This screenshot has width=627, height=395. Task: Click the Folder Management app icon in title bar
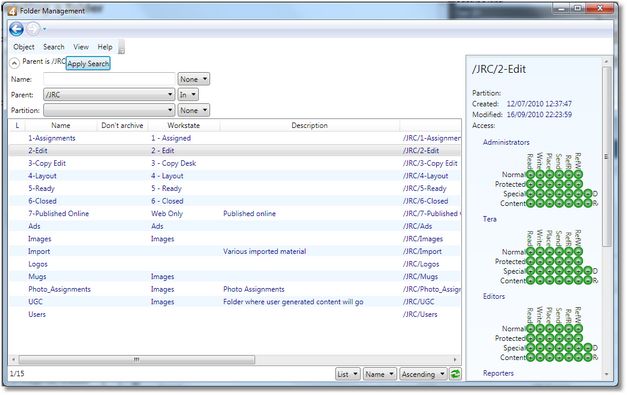[12, 11]
